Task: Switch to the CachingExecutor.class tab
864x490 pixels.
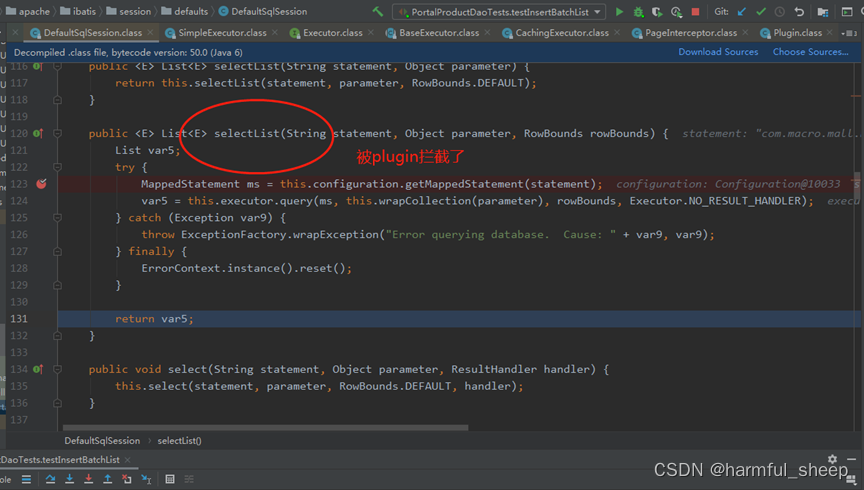Action: 561,33
